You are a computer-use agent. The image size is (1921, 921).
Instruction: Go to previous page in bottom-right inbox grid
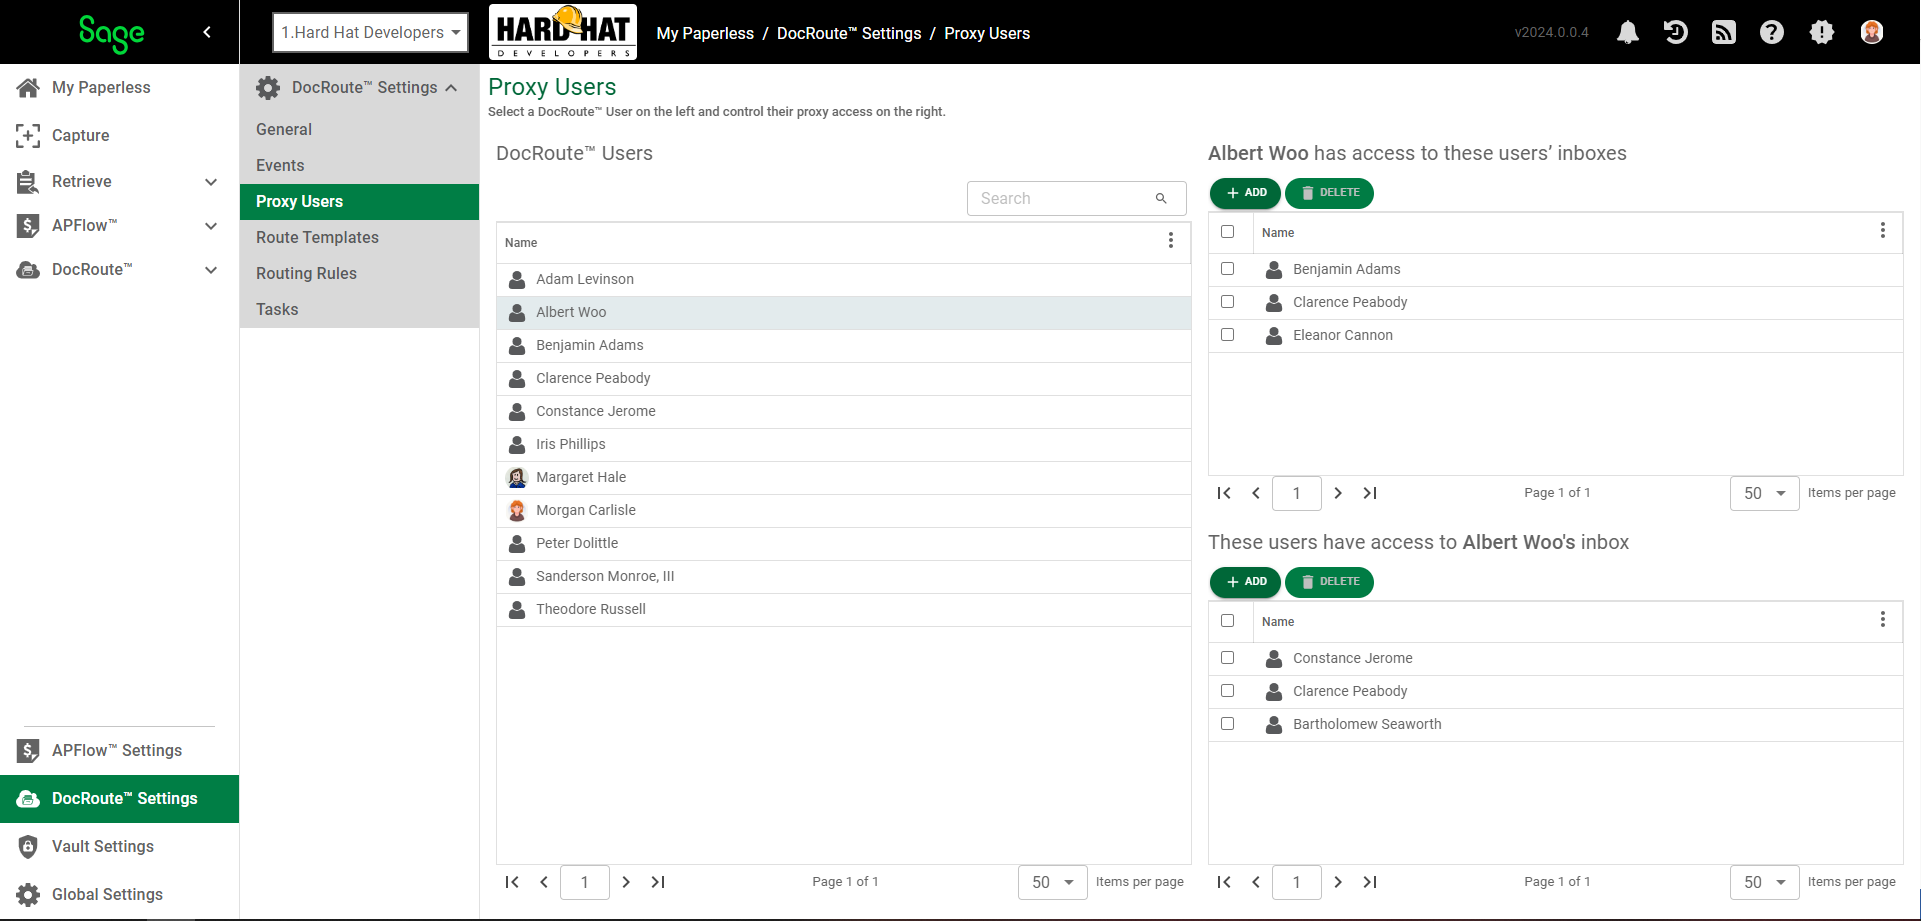tap(1256, 882)
